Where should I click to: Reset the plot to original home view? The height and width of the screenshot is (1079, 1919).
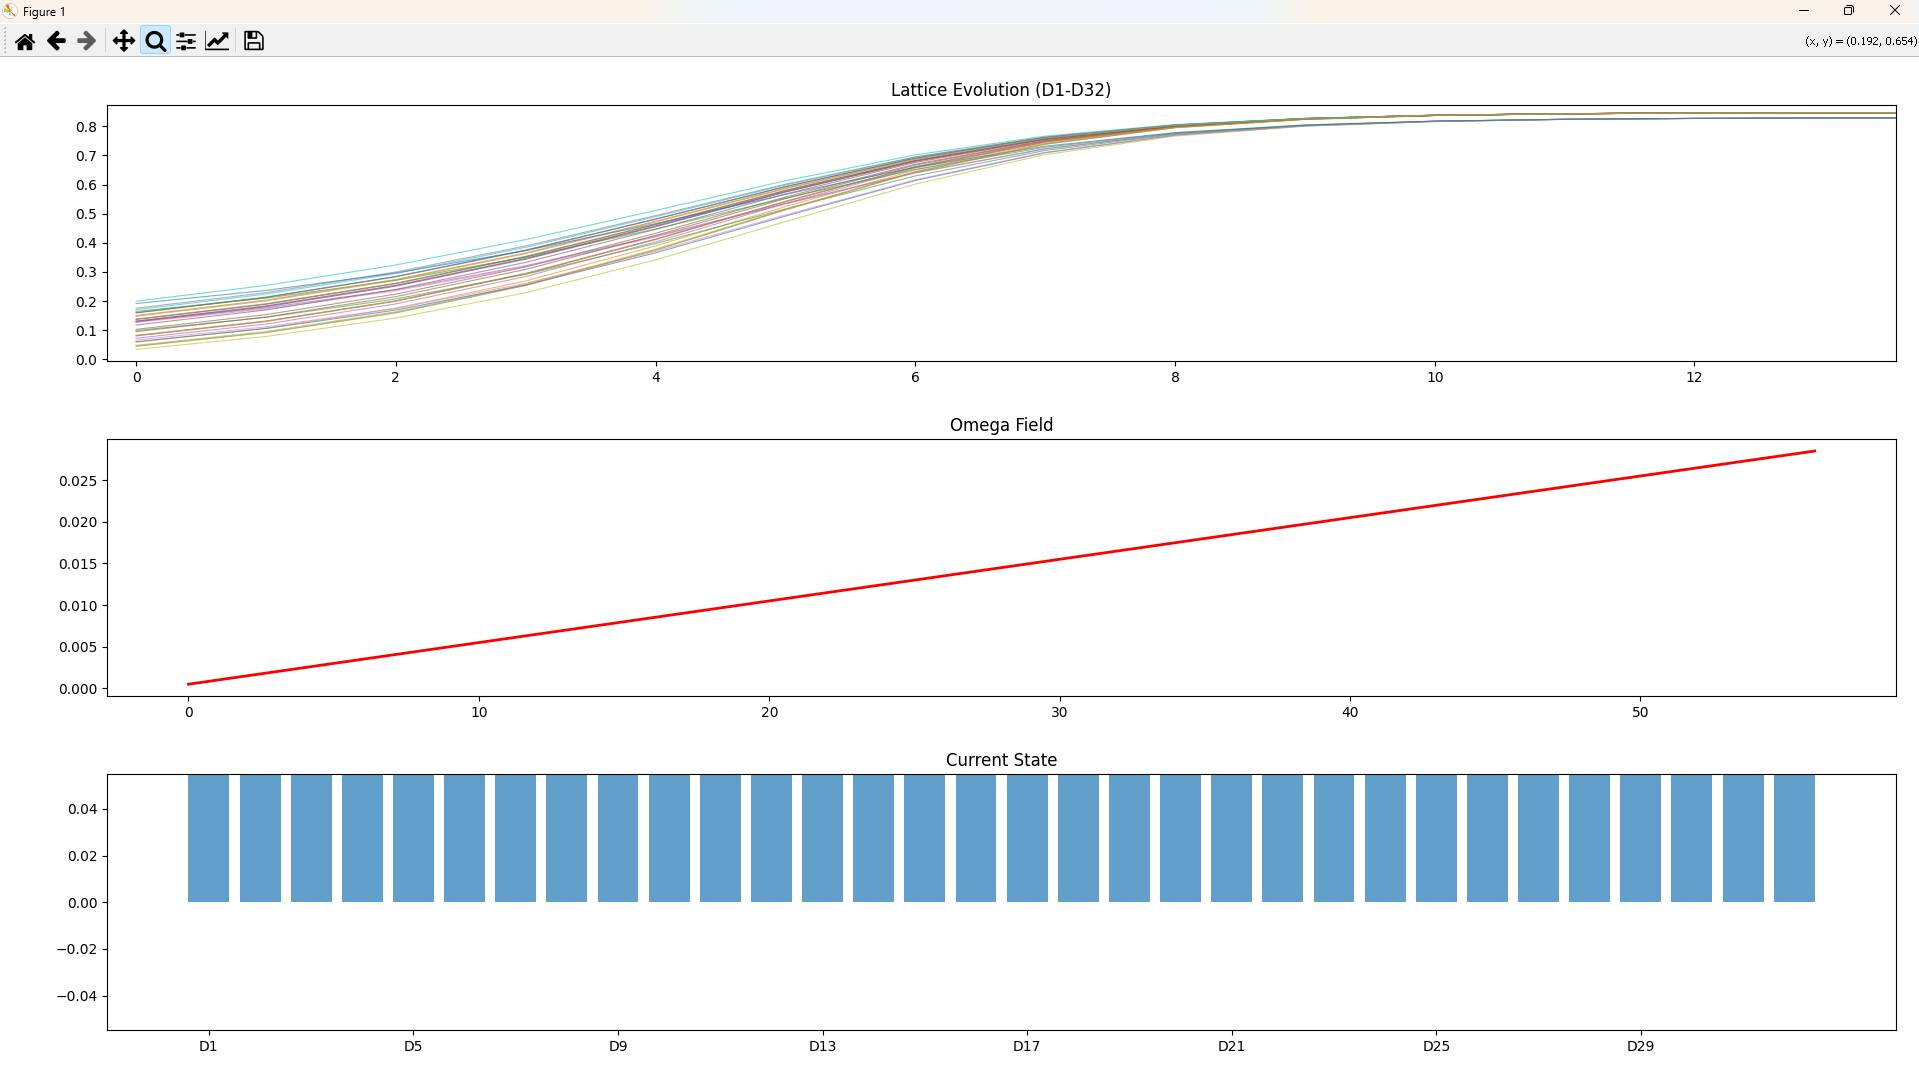coord(25,41)
